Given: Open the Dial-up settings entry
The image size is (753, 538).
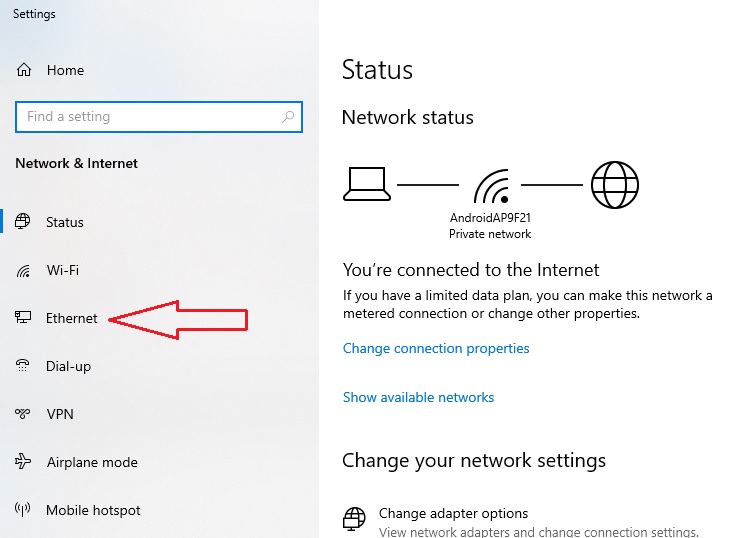Looking at the screenshot, I should 68,367.
